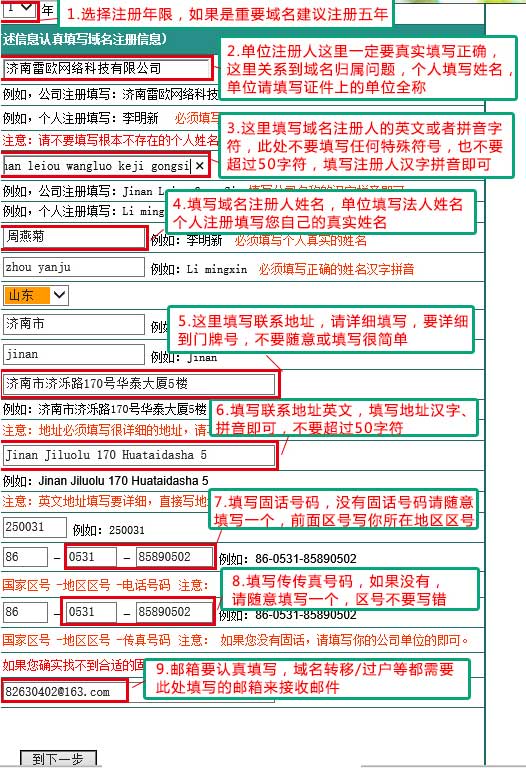
Task: Click the 到下一步 button
Action: (58, 759)
